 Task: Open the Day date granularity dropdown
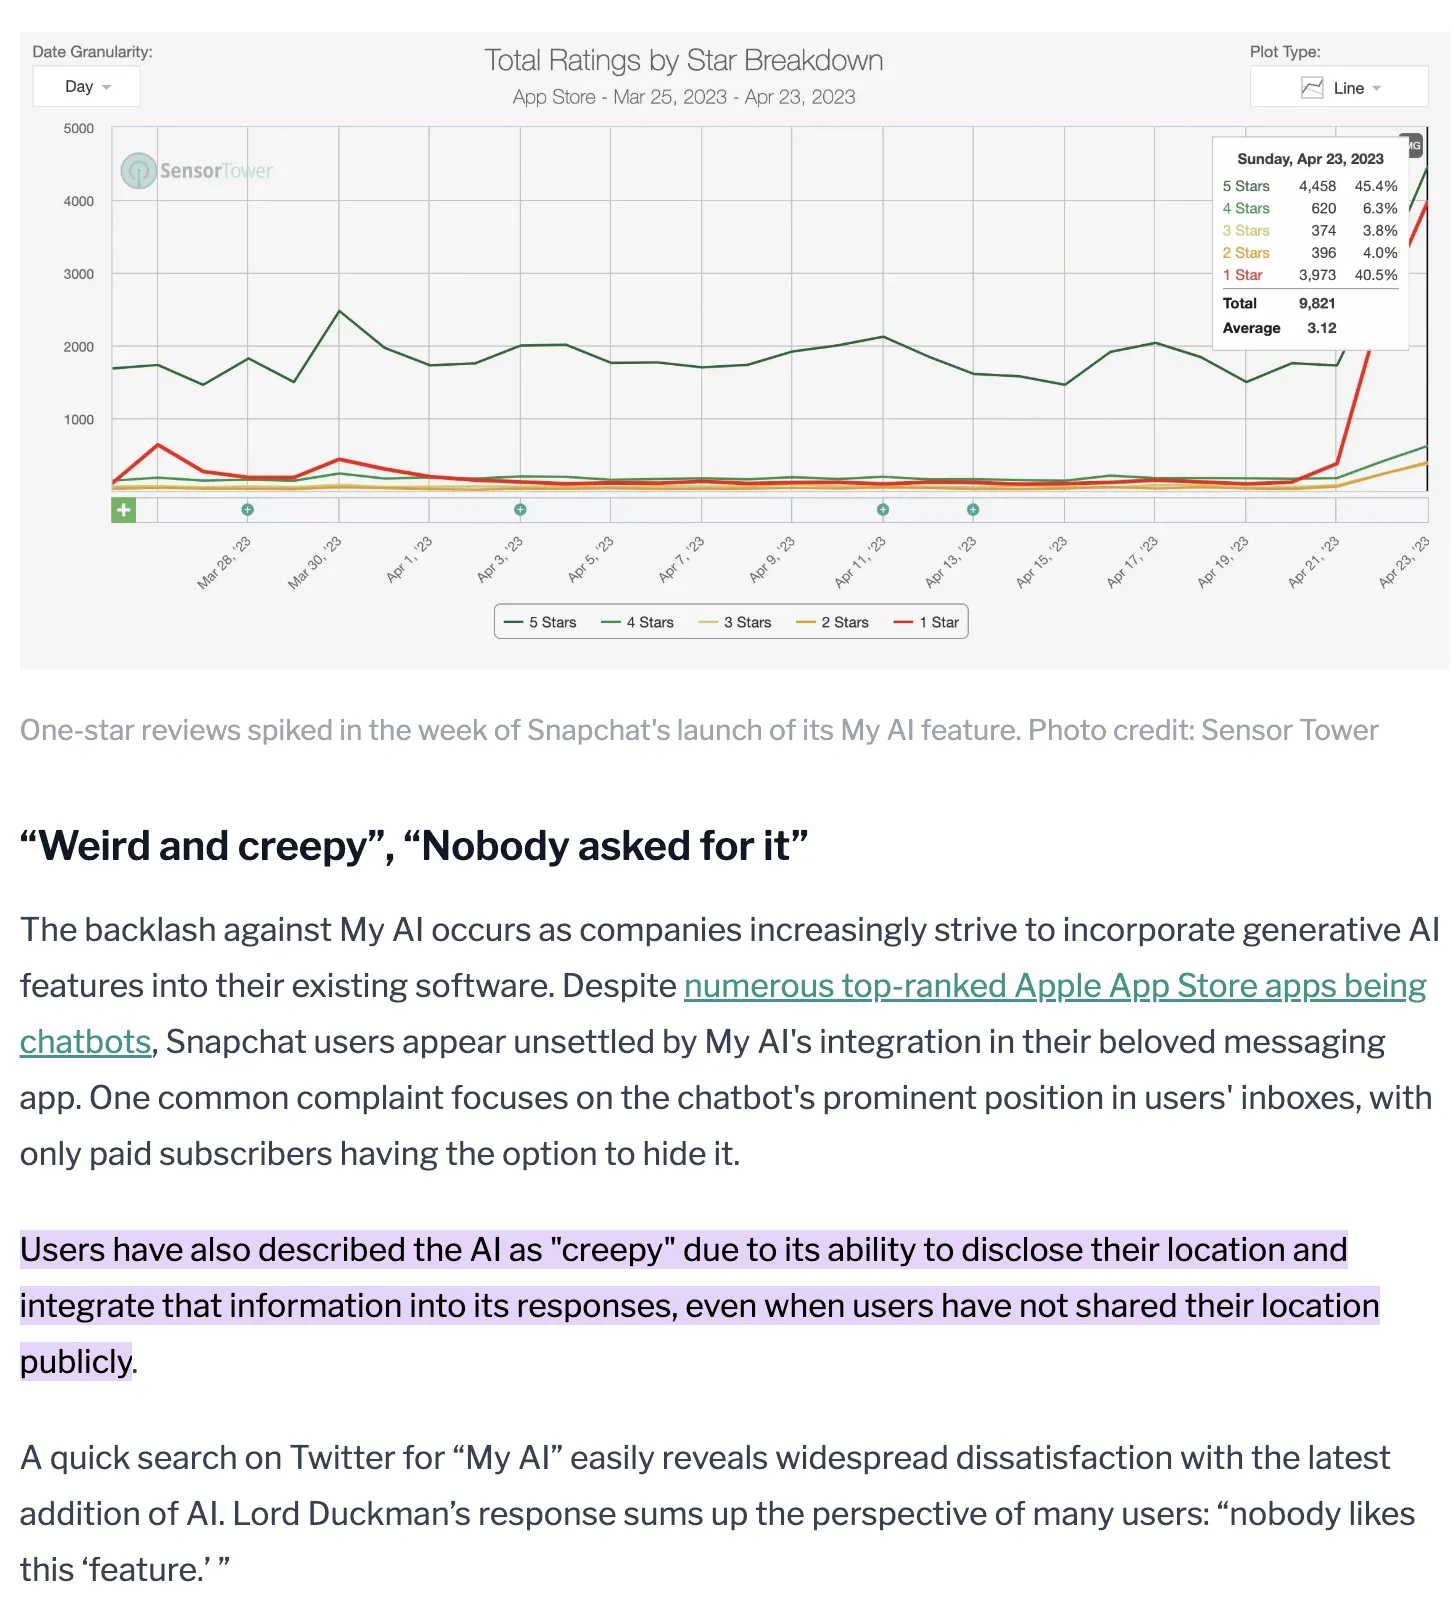(x=86, y=87)
